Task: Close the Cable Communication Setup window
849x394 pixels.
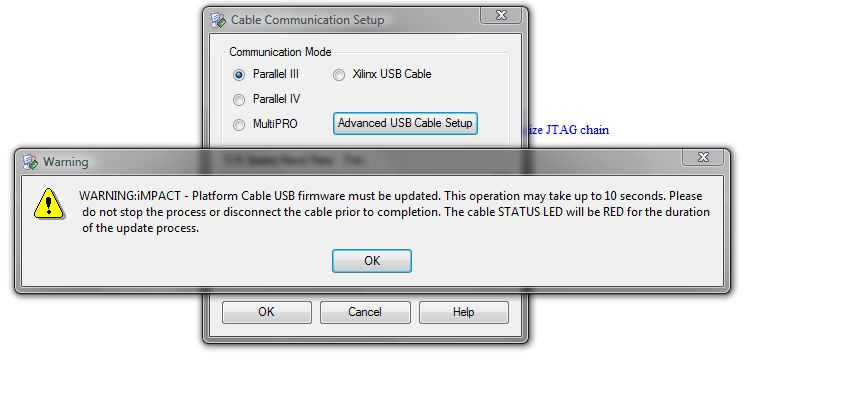Action: tap(501, 16)
